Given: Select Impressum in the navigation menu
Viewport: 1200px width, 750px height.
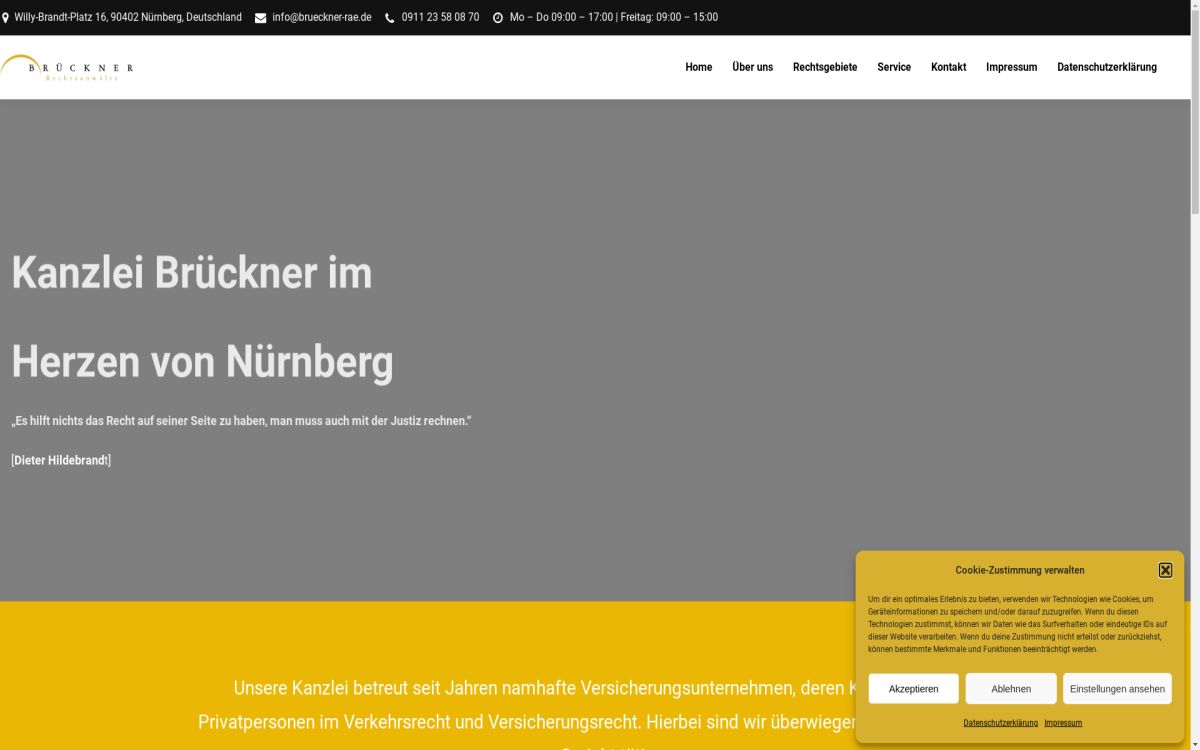Looking at the screenshot, I should click(x=1011, y=67).
